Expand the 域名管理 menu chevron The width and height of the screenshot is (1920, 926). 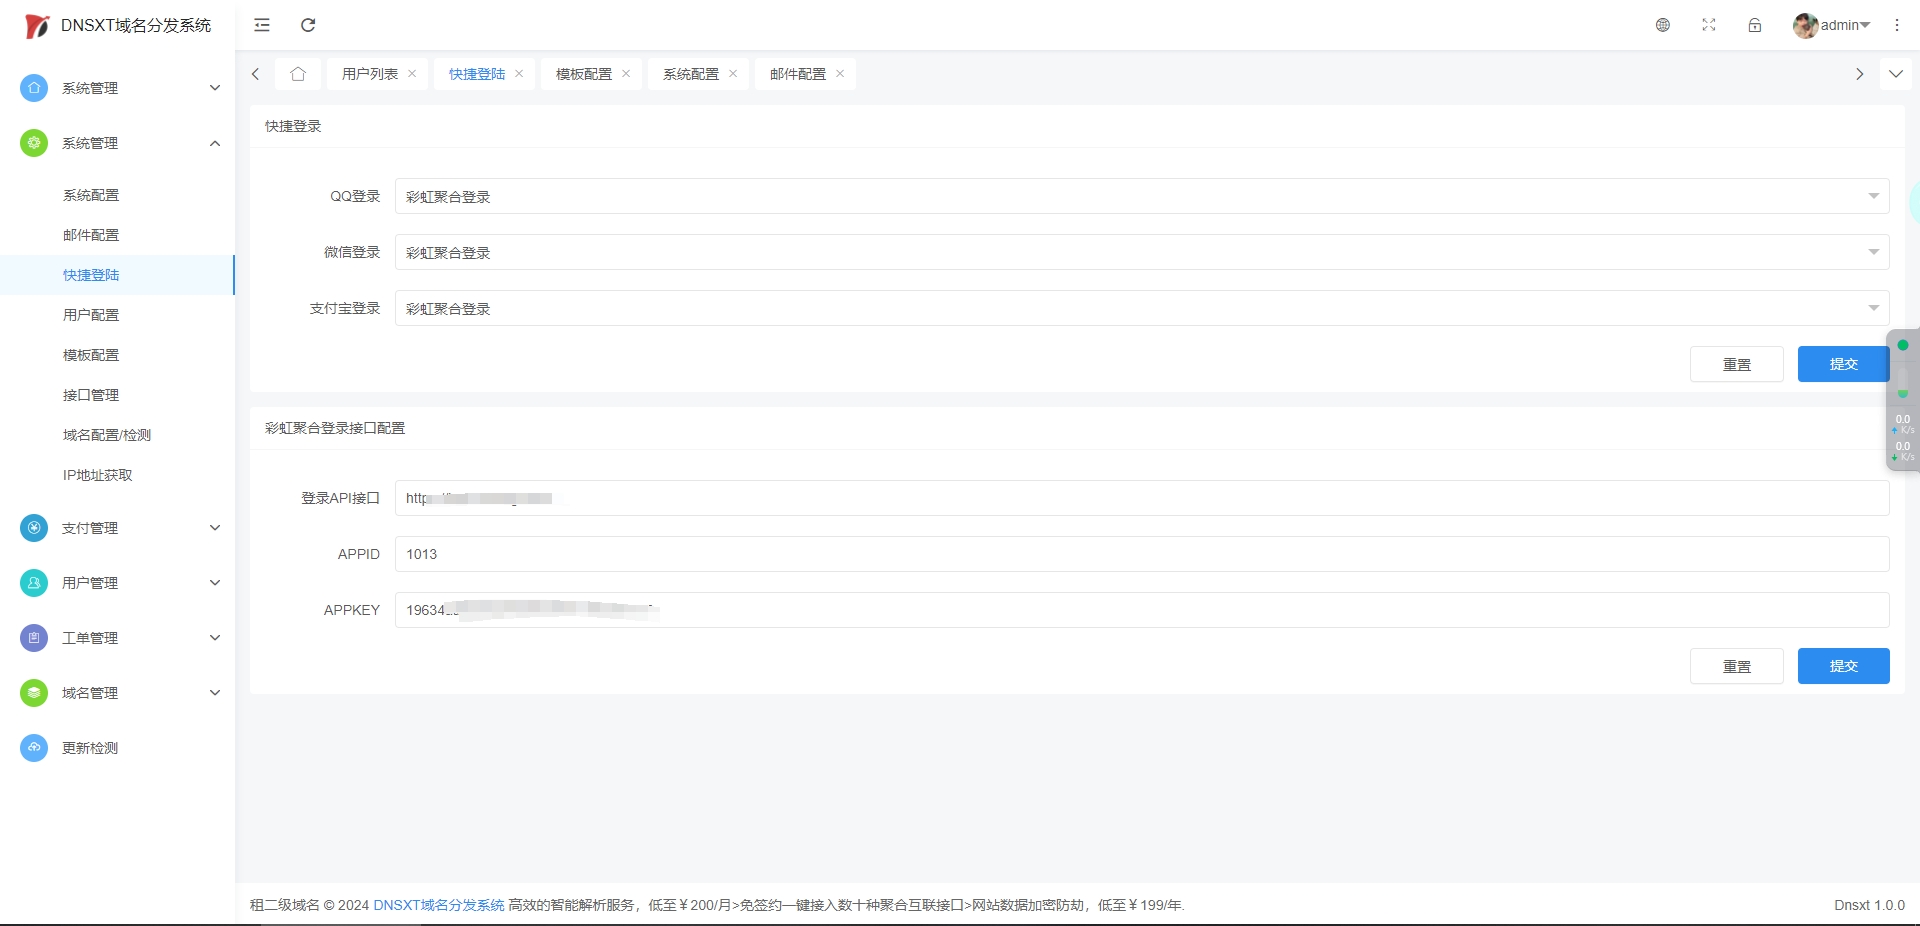[x=215, y=693]
